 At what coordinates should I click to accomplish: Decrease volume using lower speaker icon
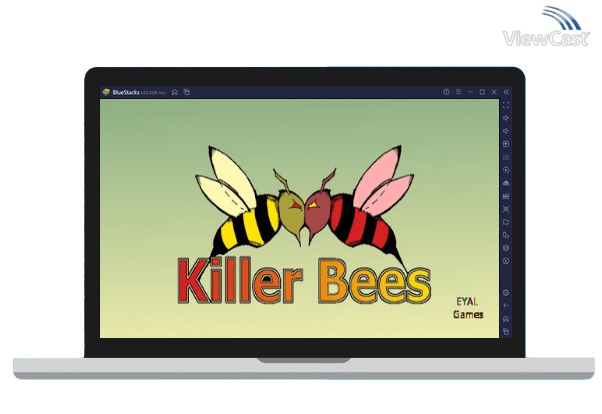506,131
